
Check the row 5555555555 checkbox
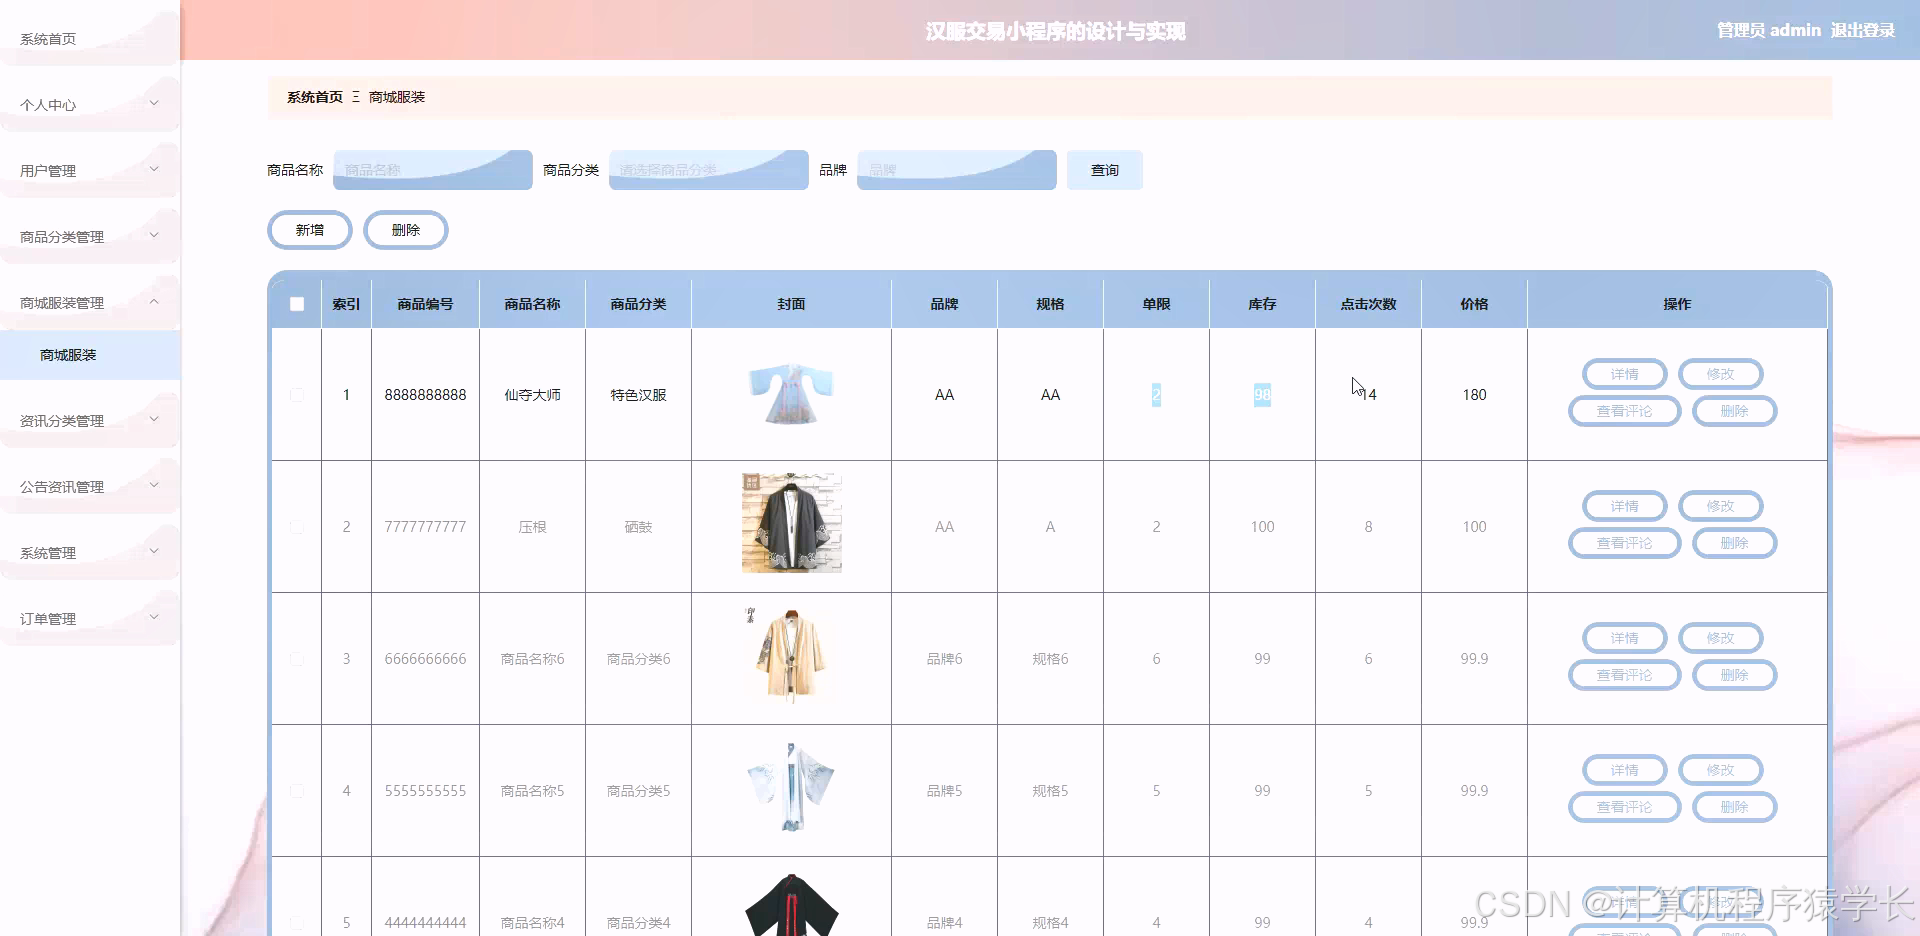tap(297, 791)
